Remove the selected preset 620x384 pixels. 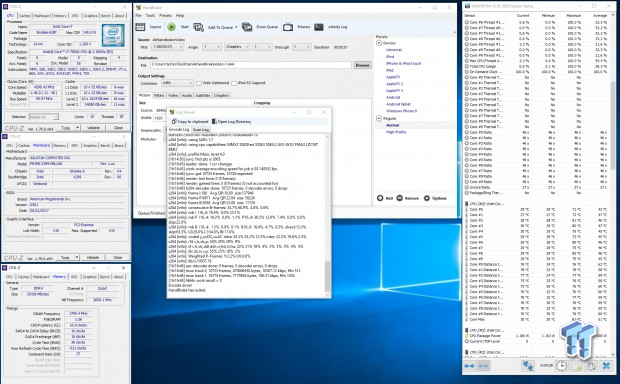click(x=407, y=198)
